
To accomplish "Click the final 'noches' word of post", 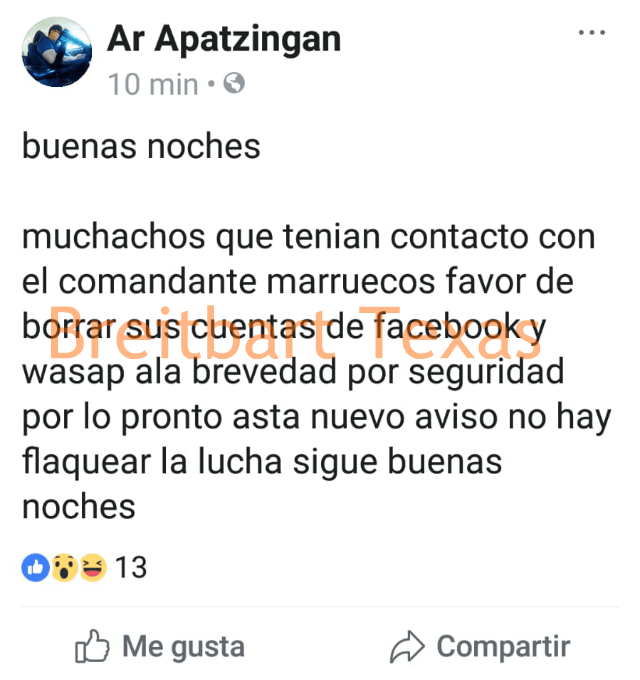I will coord(78,507).
